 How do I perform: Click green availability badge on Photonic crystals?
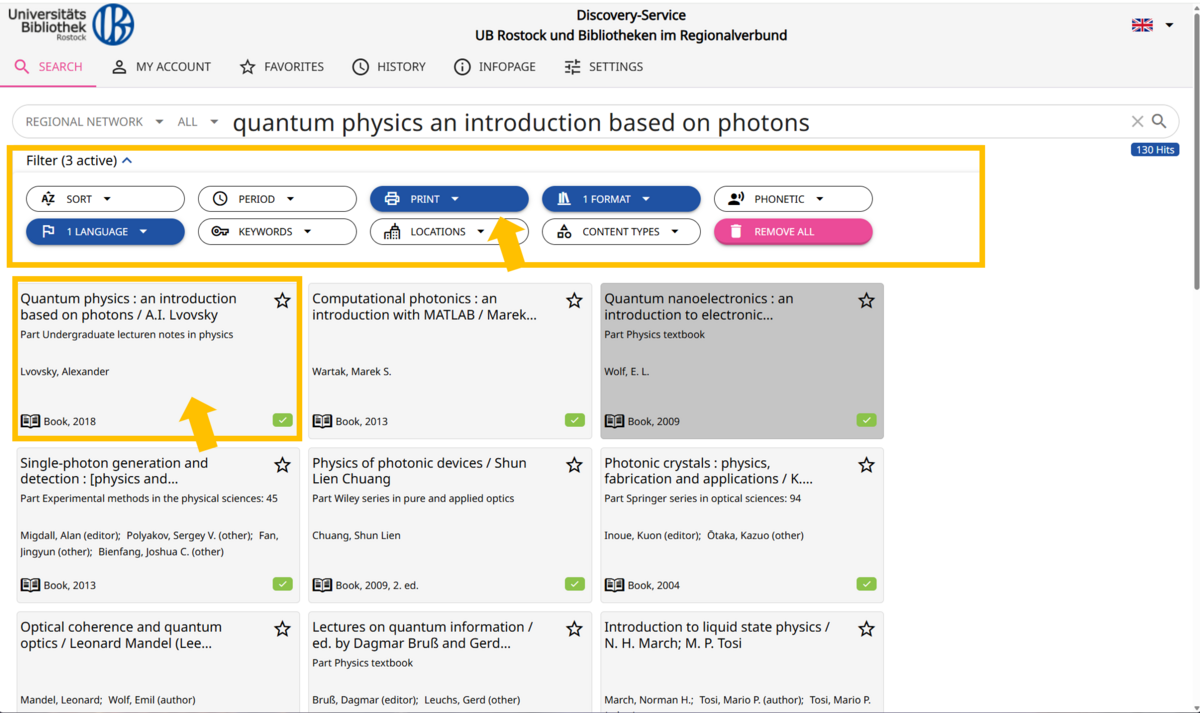point(866,584)
